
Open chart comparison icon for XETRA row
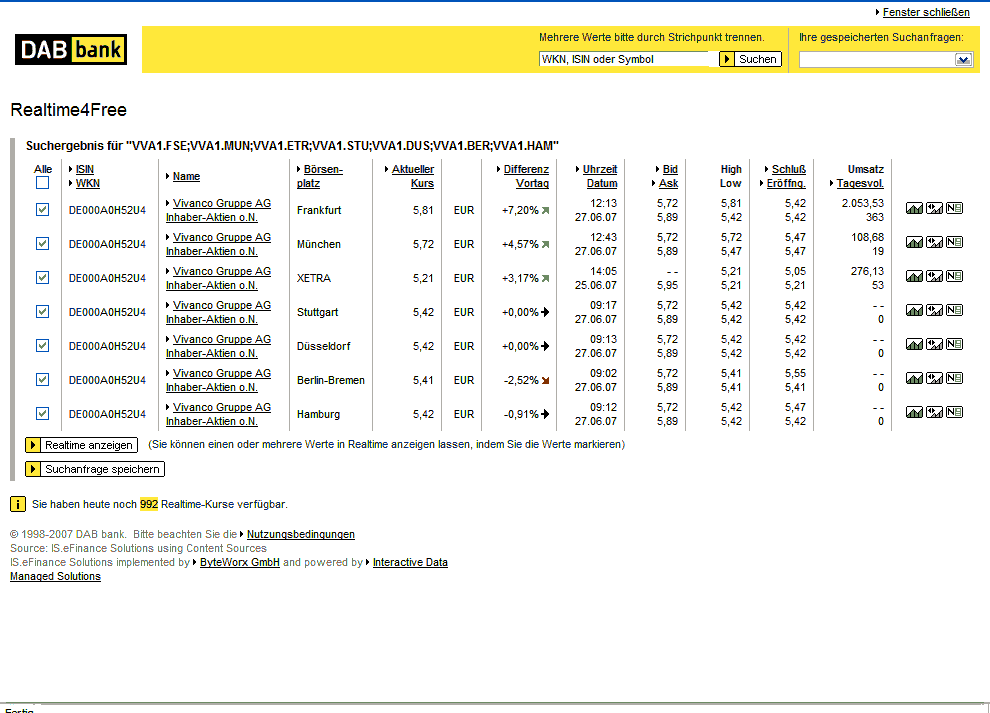934,277
